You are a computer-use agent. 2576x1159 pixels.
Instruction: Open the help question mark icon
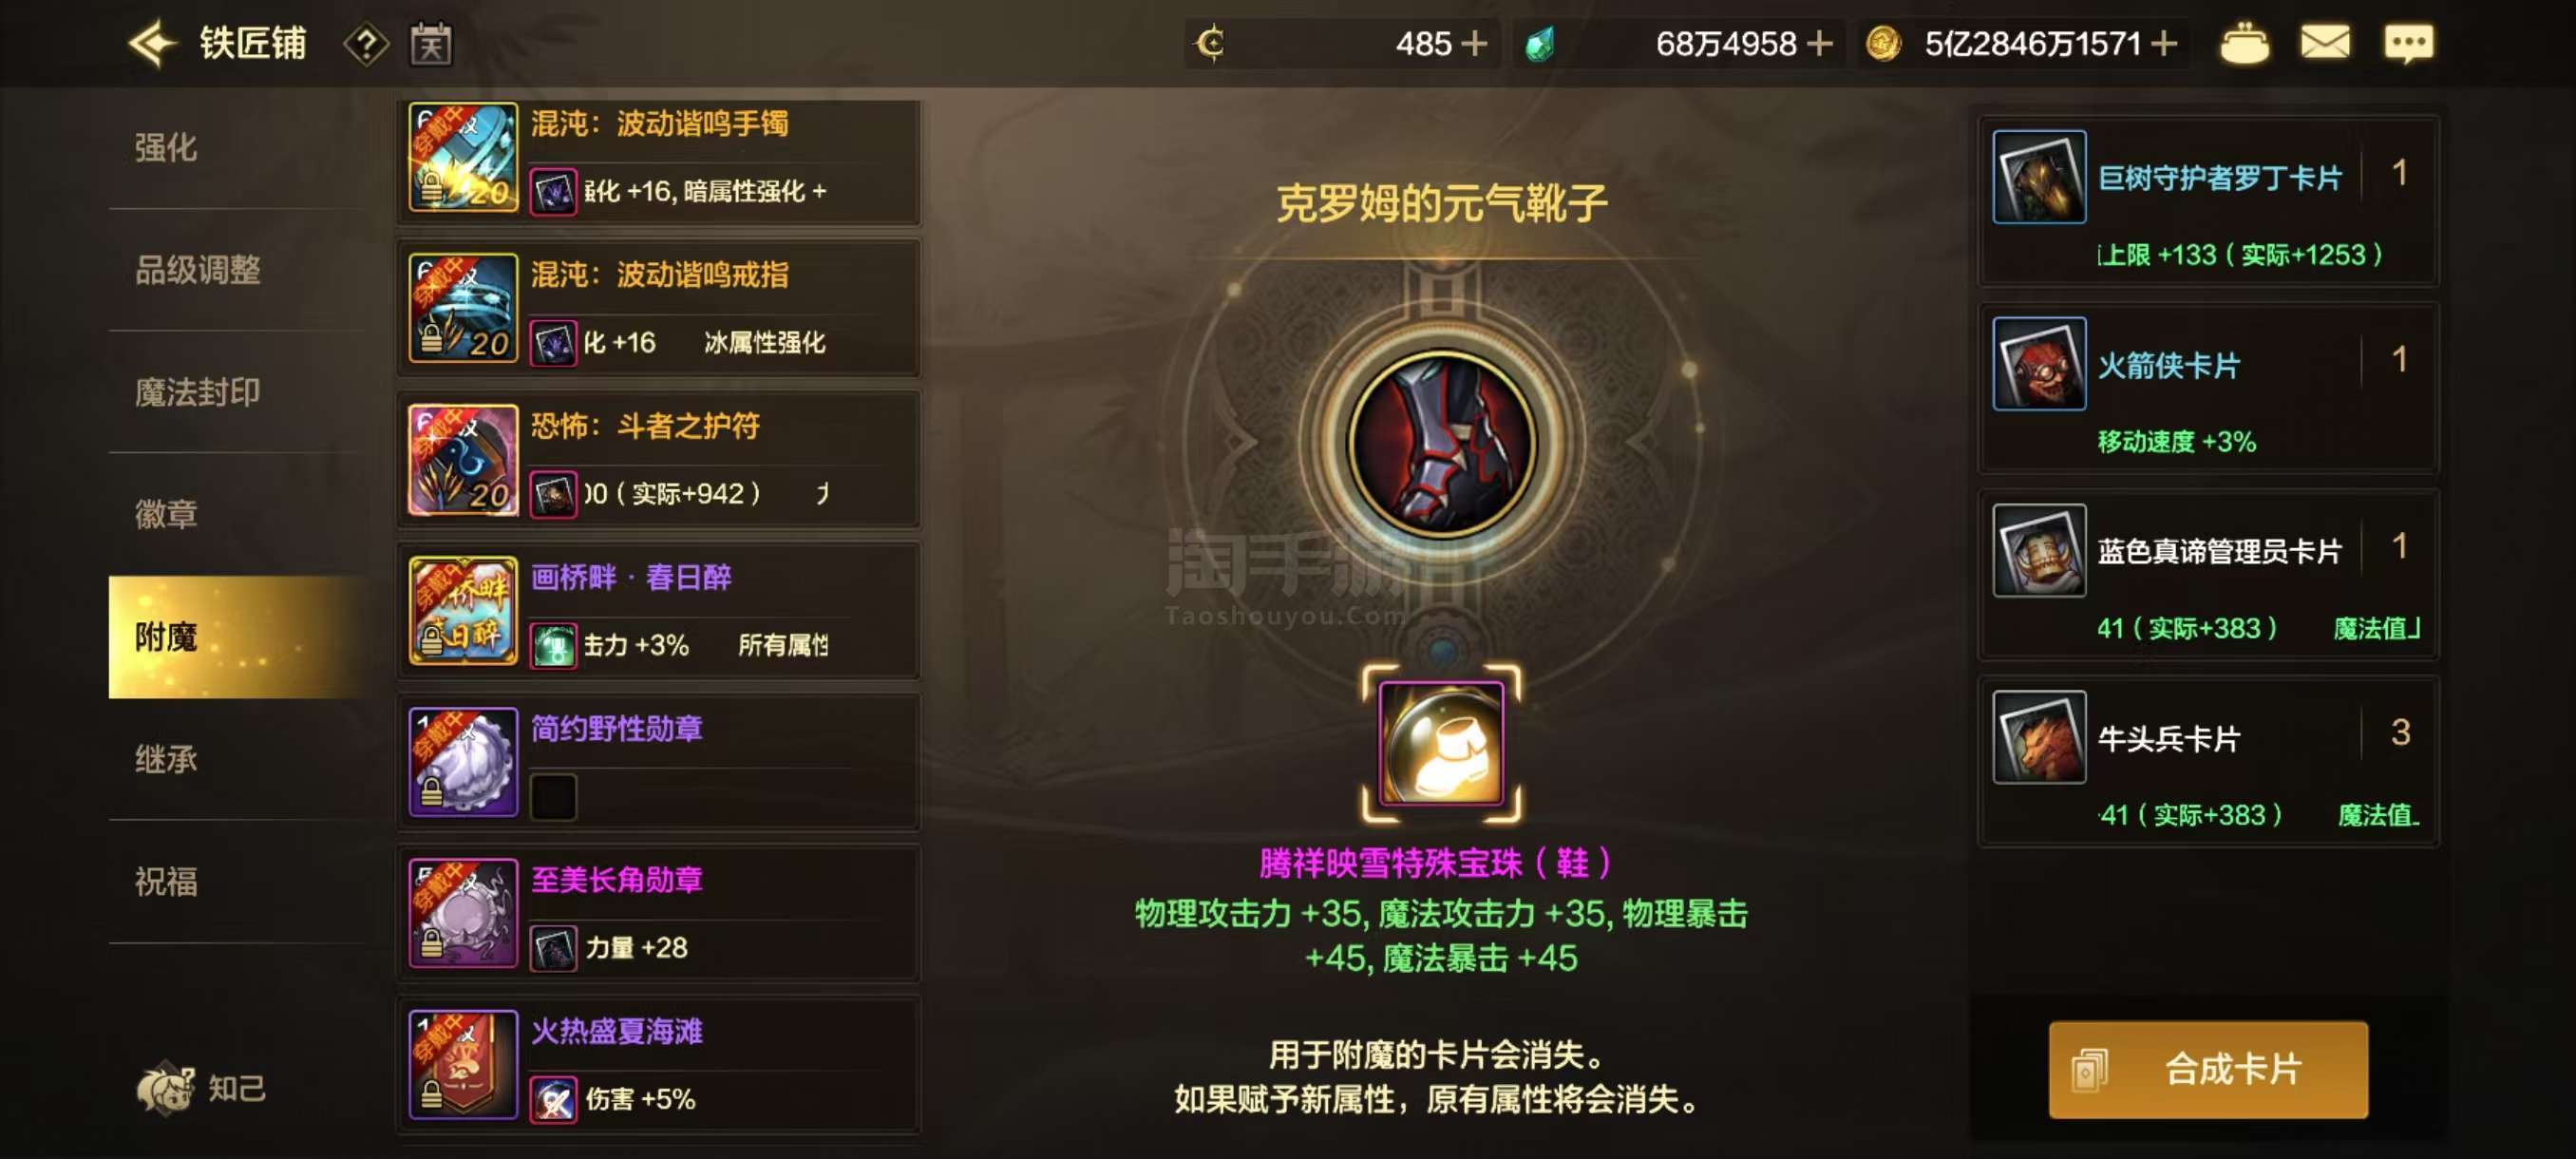[367, 44]
